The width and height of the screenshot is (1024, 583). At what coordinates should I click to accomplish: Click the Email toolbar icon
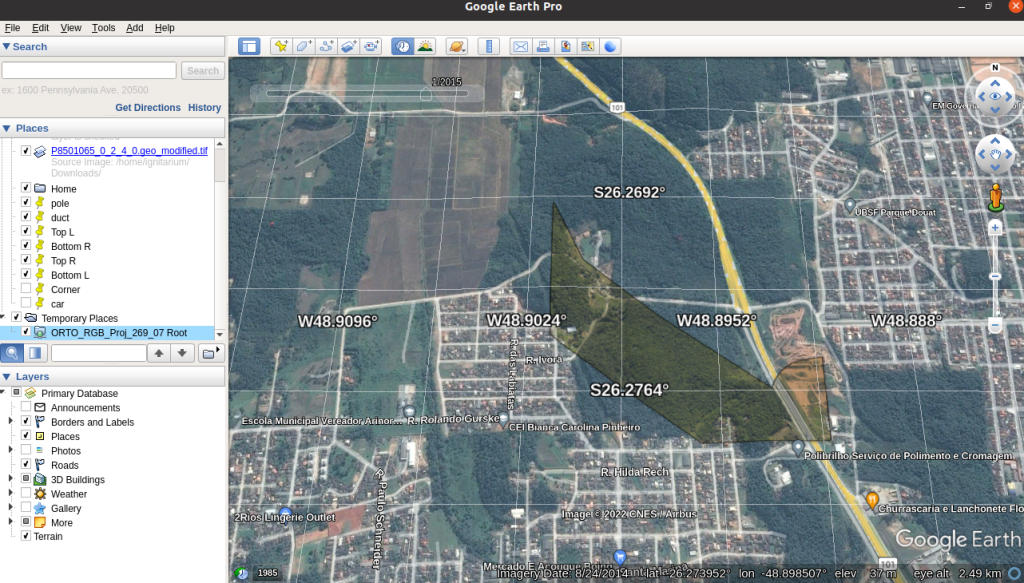tap(520, 46)
